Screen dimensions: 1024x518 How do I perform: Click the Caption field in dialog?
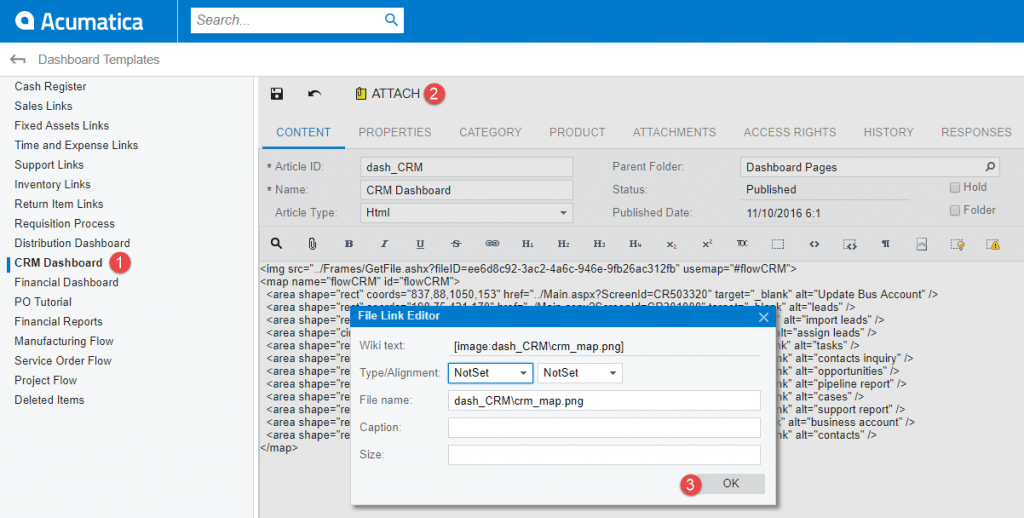point(604,427)
